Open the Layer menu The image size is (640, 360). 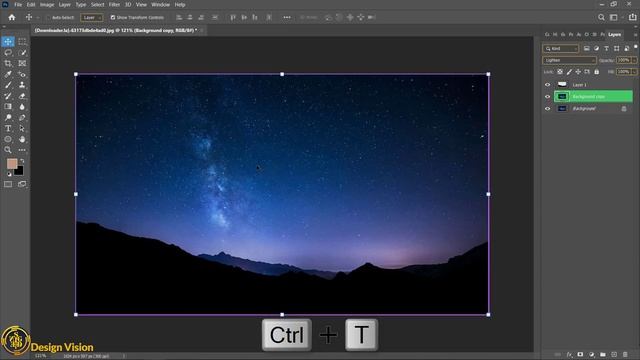click(64, 4)
